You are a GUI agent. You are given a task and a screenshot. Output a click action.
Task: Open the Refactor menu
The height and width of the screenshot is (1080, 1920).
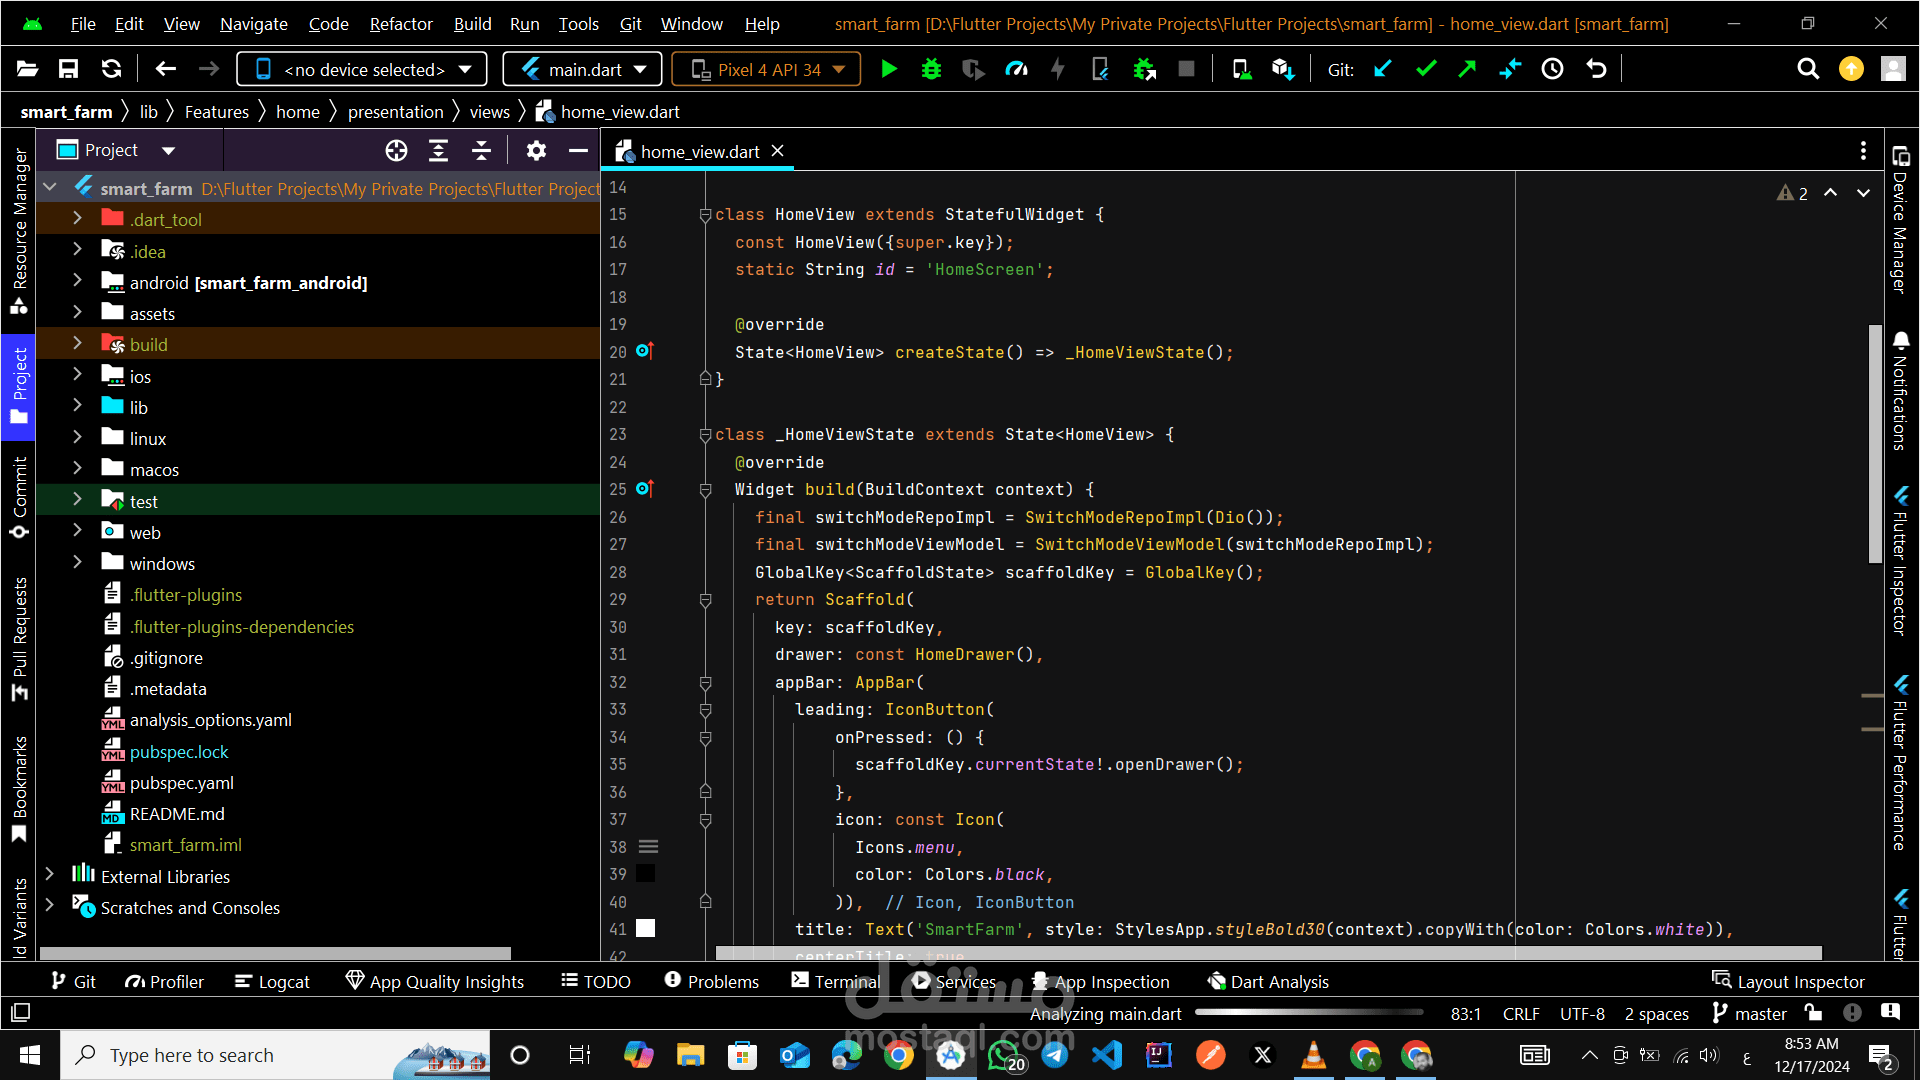pyautogui.click(x=400, y=24)
